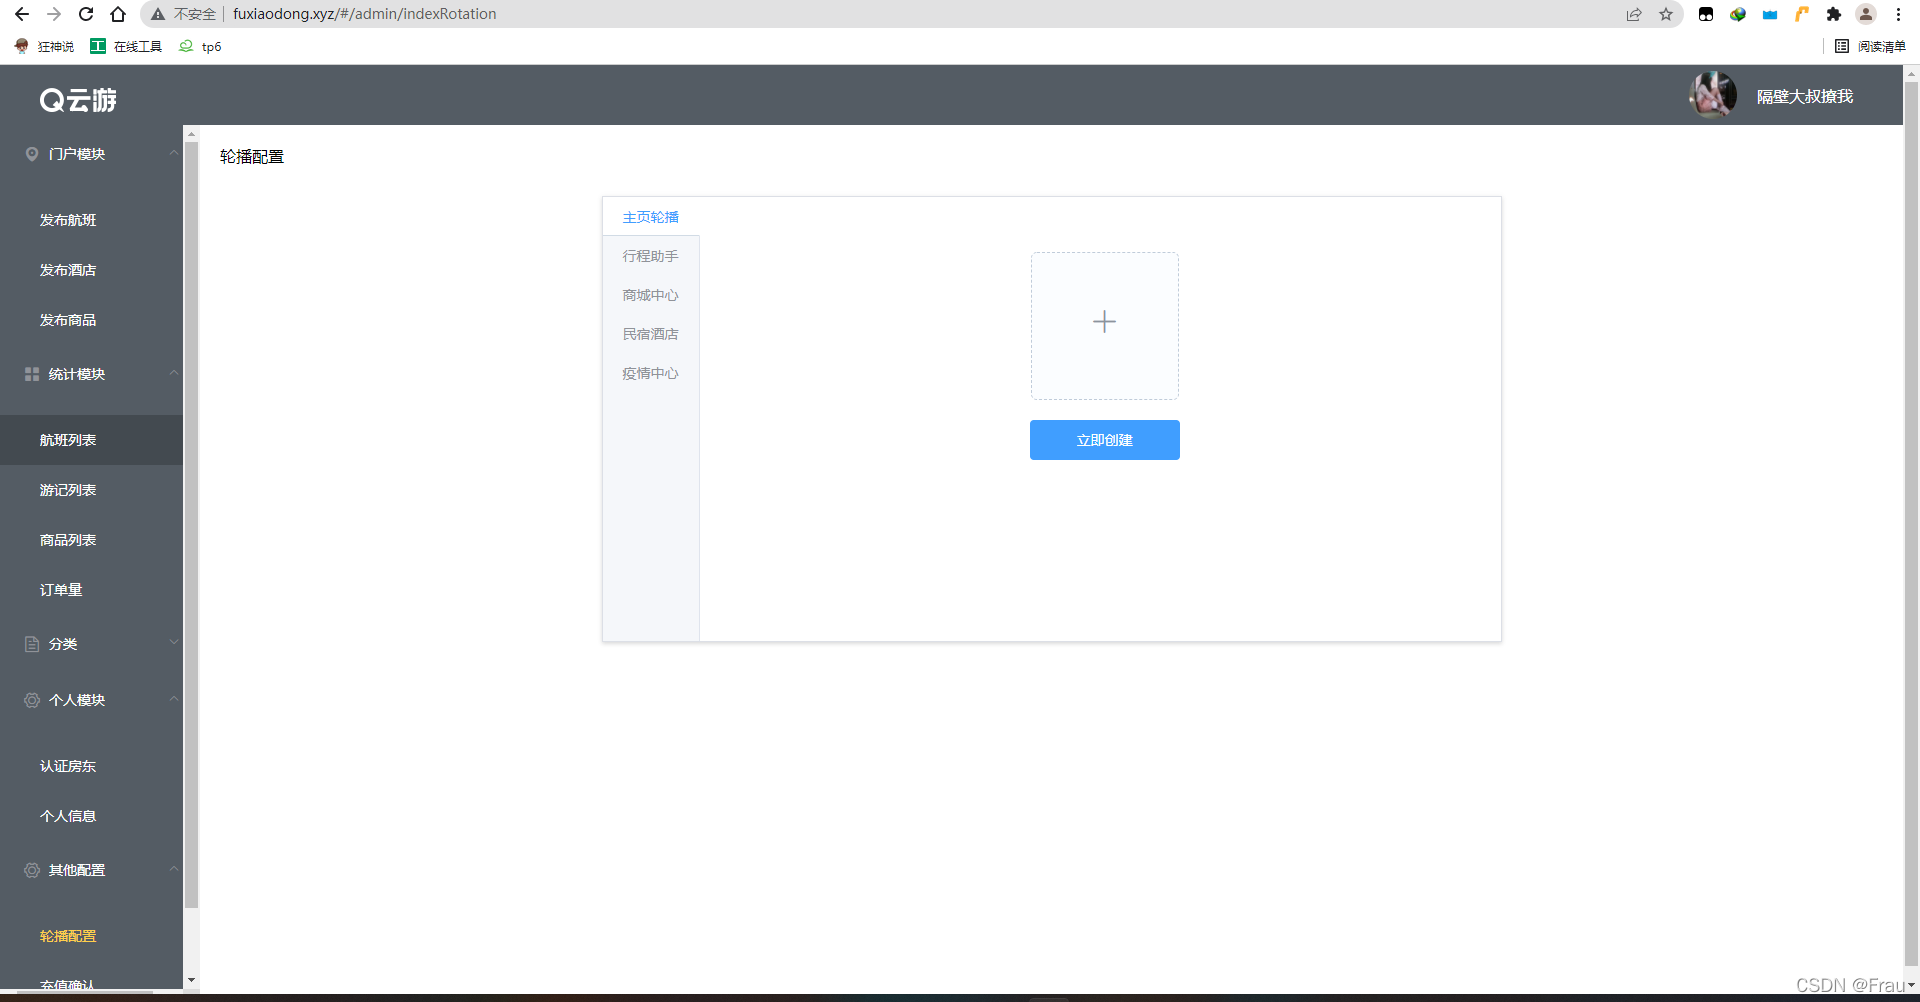Viewport: 1920px width, 1002px height.
Task: Click the sidebar vertical scrollbar thumb
Action: tap(191, 525)
